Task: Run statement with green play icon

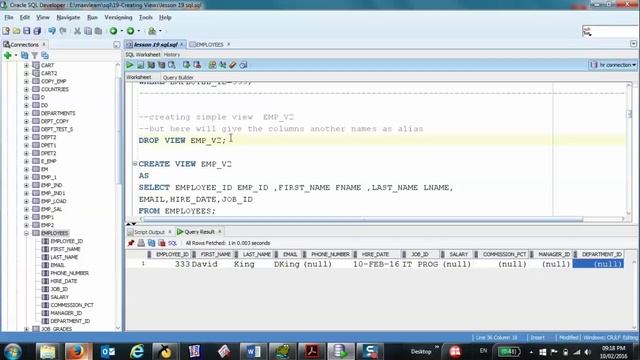Action: click(x=130, y=65)
